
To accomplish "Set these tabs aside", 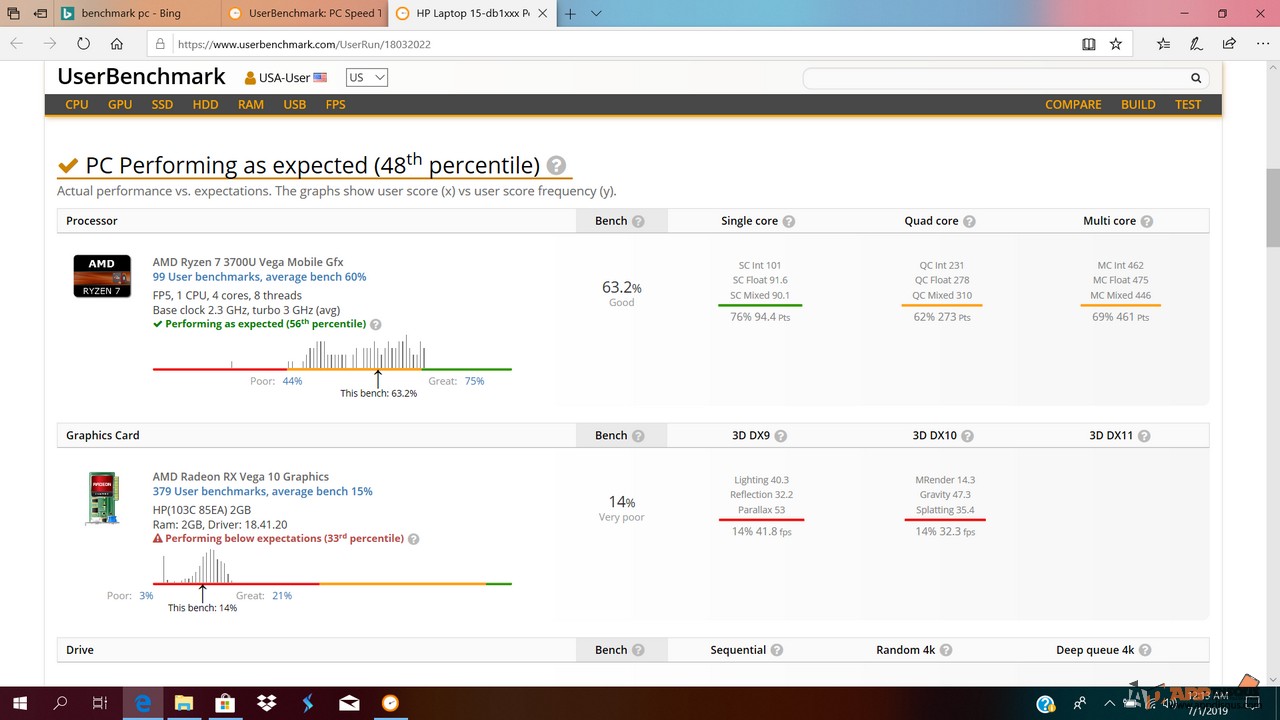I will [40, 14].
